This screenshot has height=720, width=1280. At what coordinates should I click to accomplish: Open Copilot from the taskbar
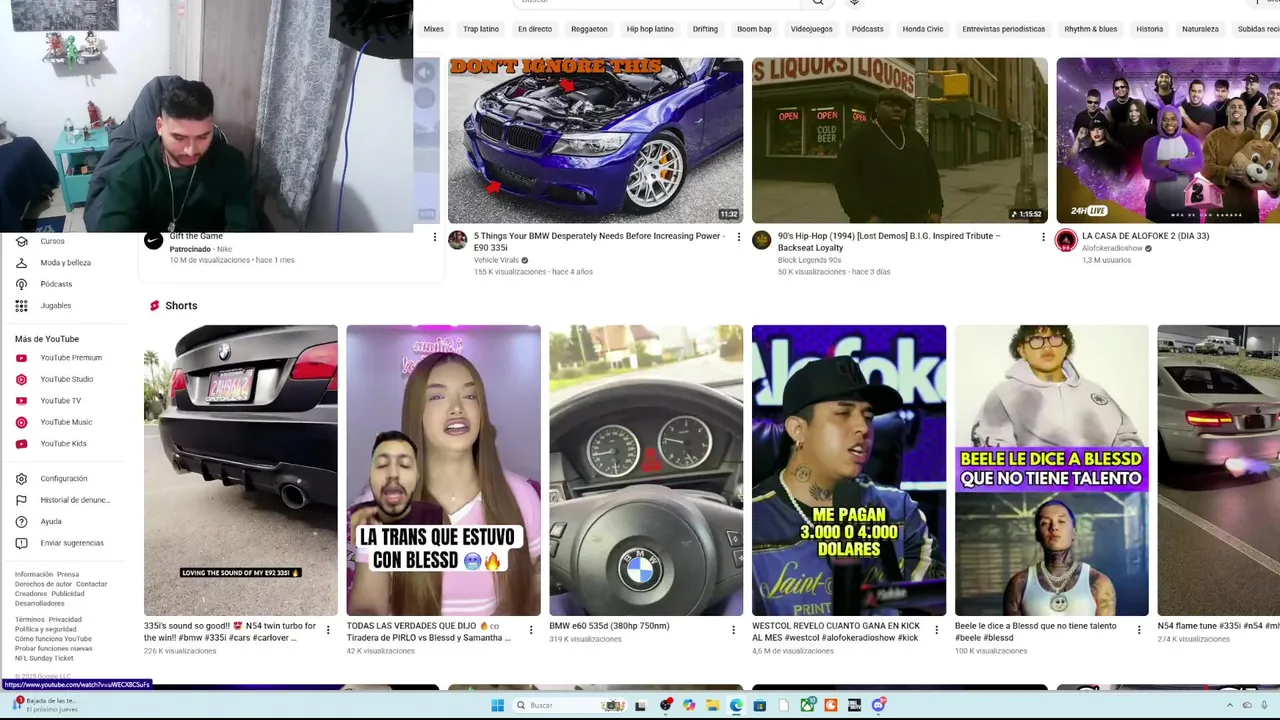coord(689,705)
